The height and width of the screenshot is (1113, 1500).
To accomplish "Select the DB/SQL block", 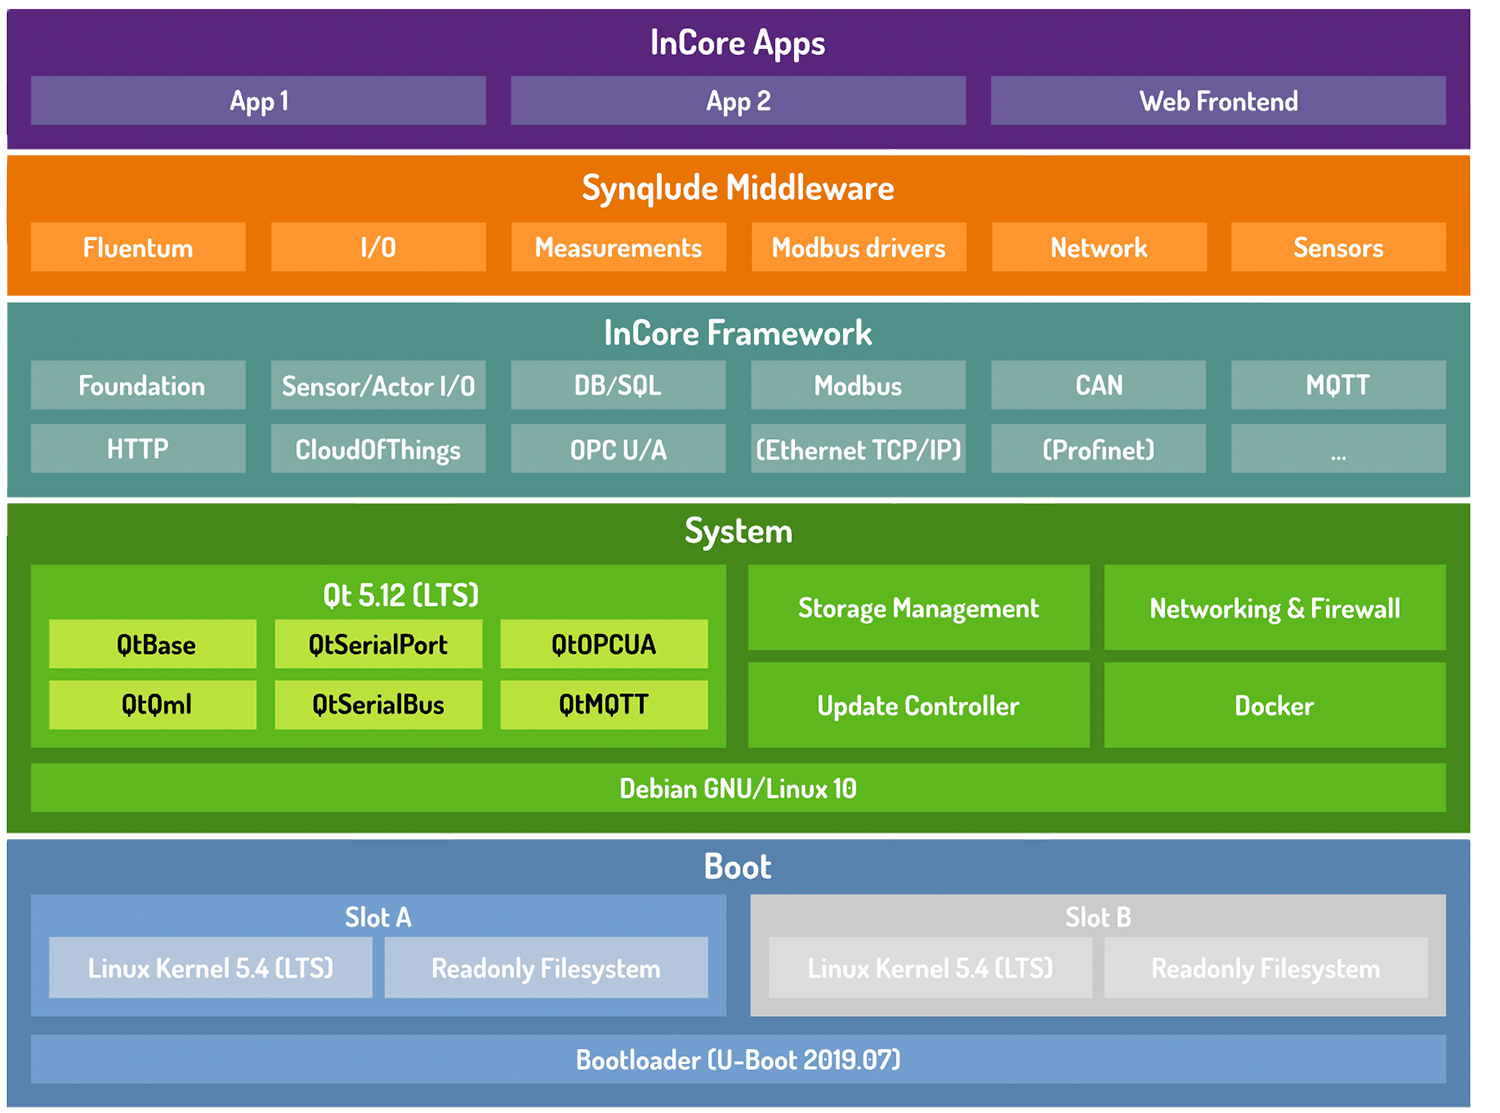I will 618,385.
